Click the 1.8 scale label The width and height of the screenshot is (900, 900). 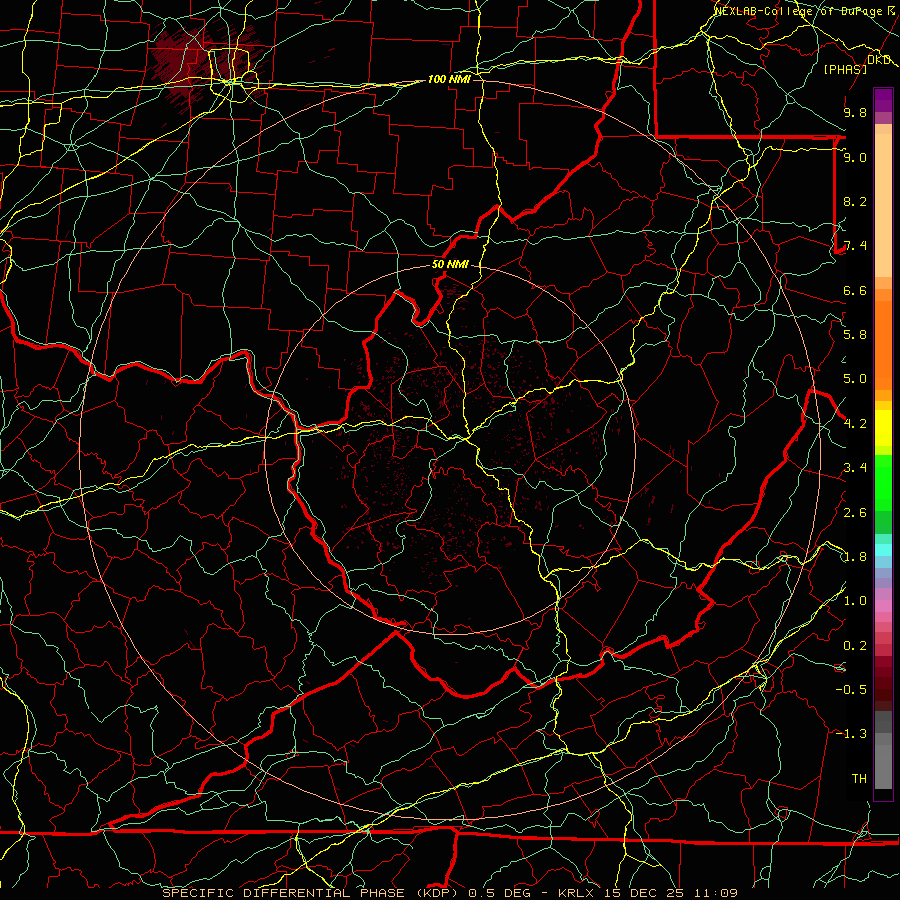click(855, 557)
